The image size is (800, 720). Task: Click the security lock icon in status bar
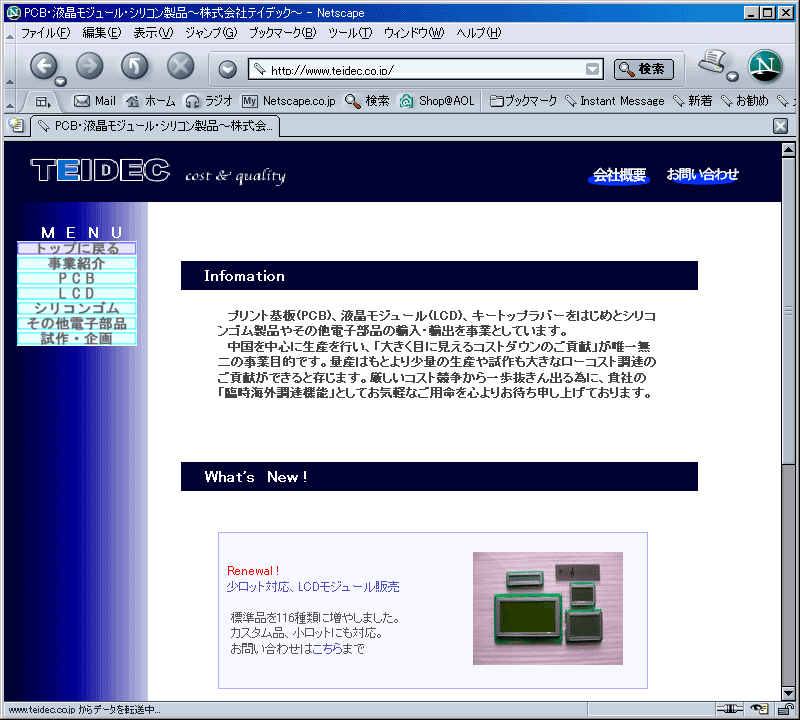coord(786,709)
